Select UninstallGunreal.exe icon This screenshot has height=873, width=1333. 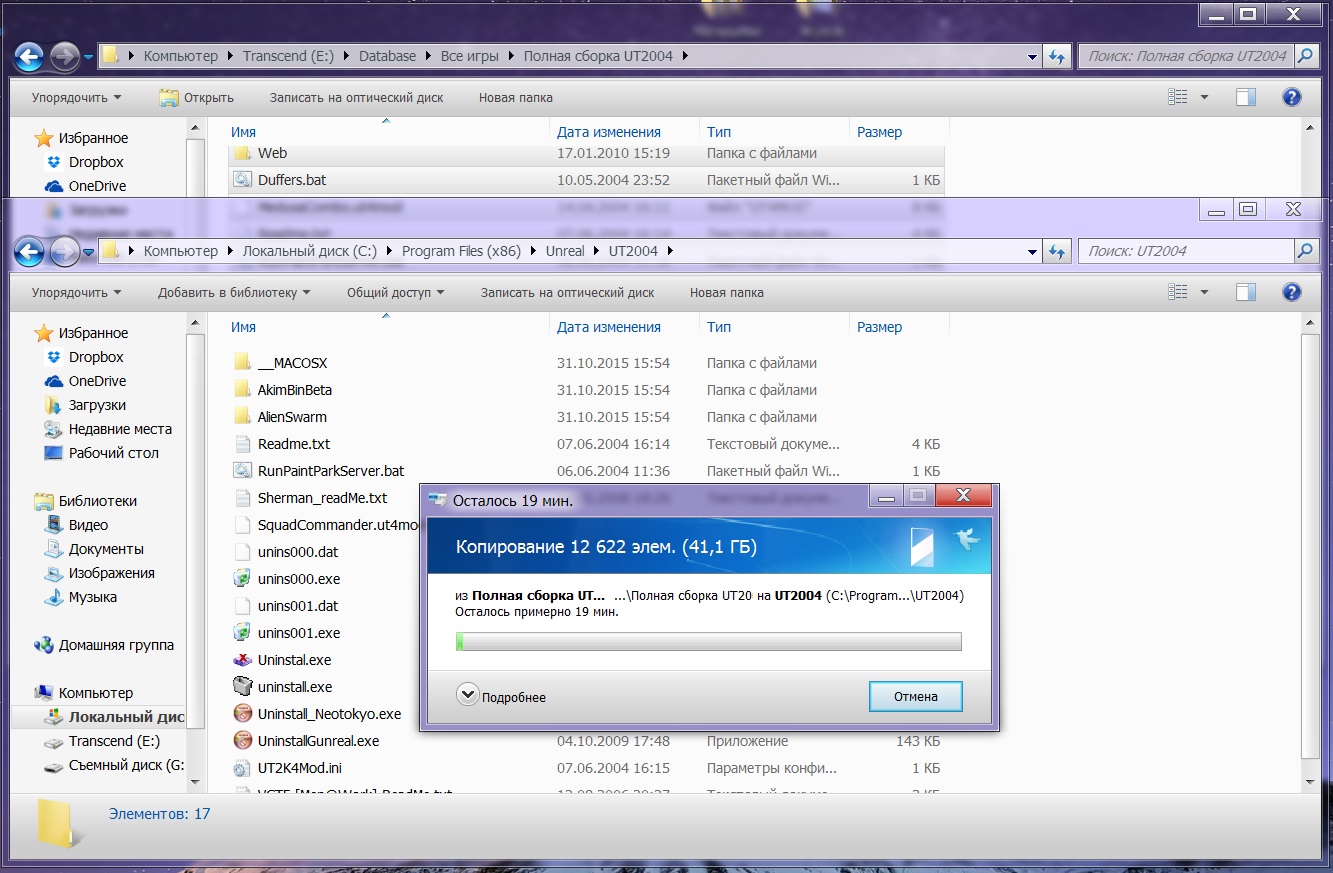tap(242, 740)
